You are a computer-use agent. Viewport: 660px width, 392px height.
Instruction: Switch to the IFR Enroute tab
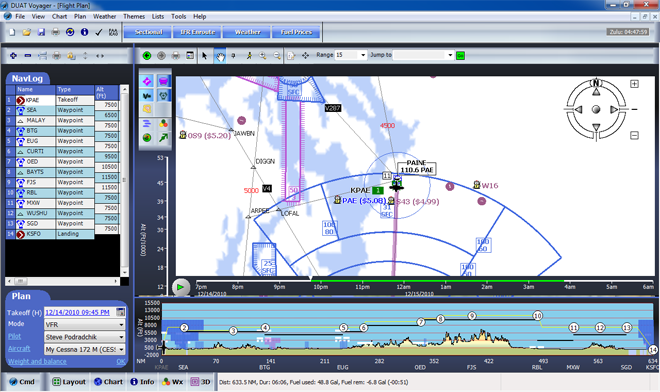pos(197,32)
